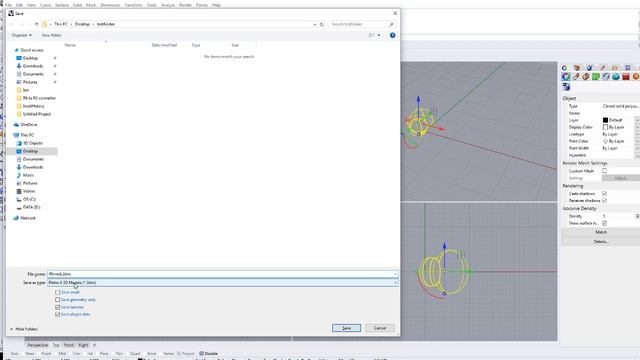Click the Object properties color-wheel icon
Image resolution: width=640 pixels, height=360 pixels.
pyautogui.click(x=566, y=76)
